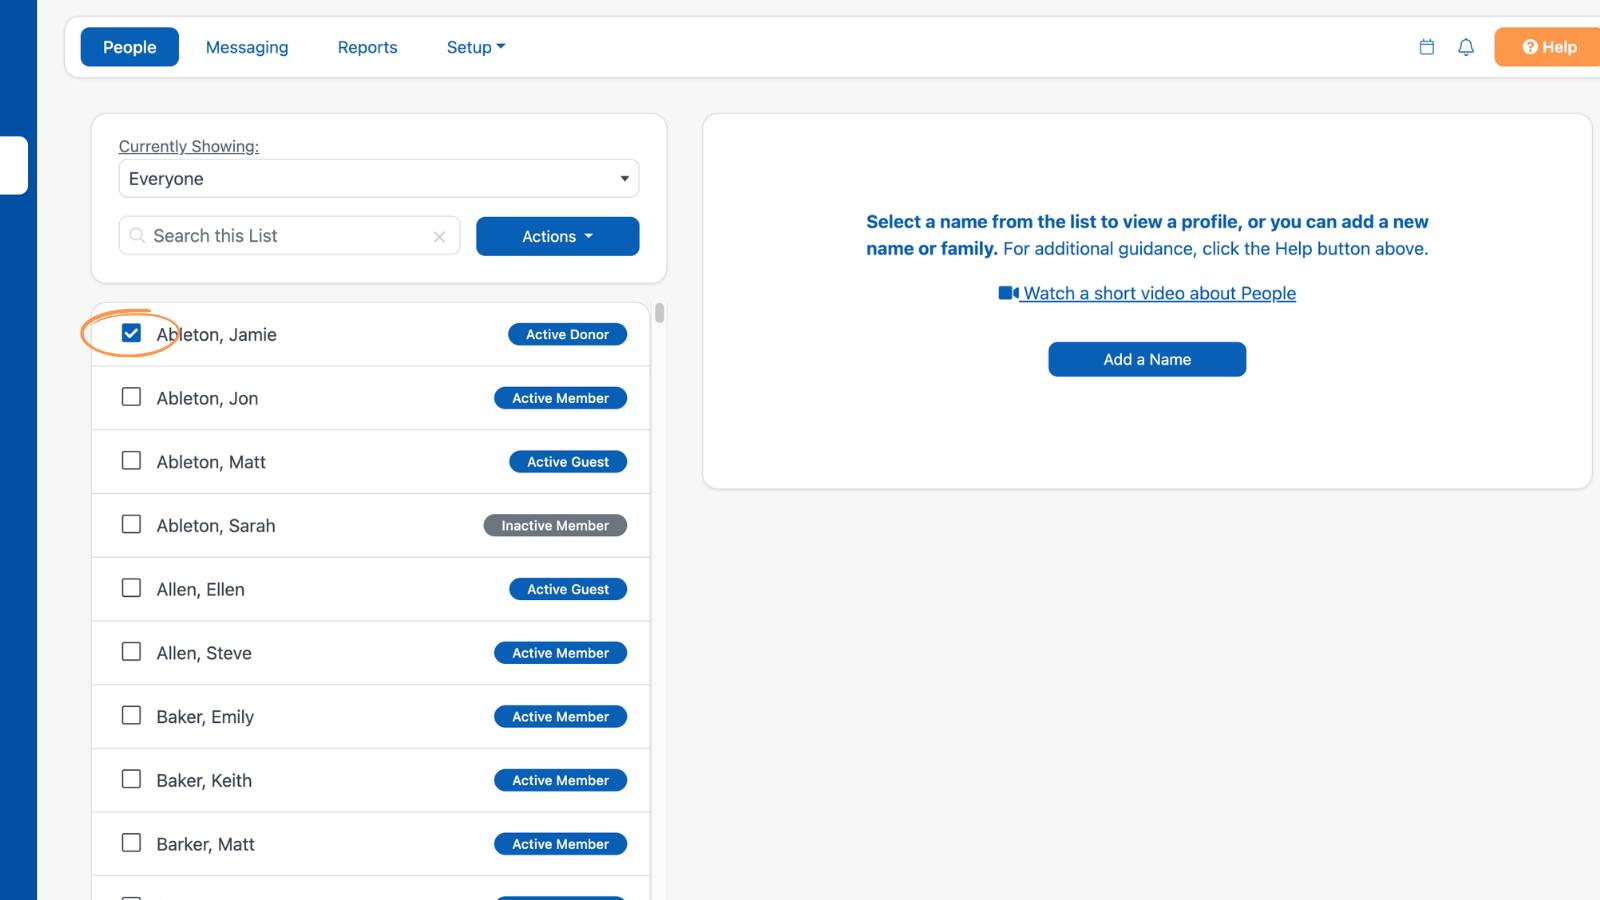Select the name Baker, Emily
Screen dimensions: 1600x900
205,717
